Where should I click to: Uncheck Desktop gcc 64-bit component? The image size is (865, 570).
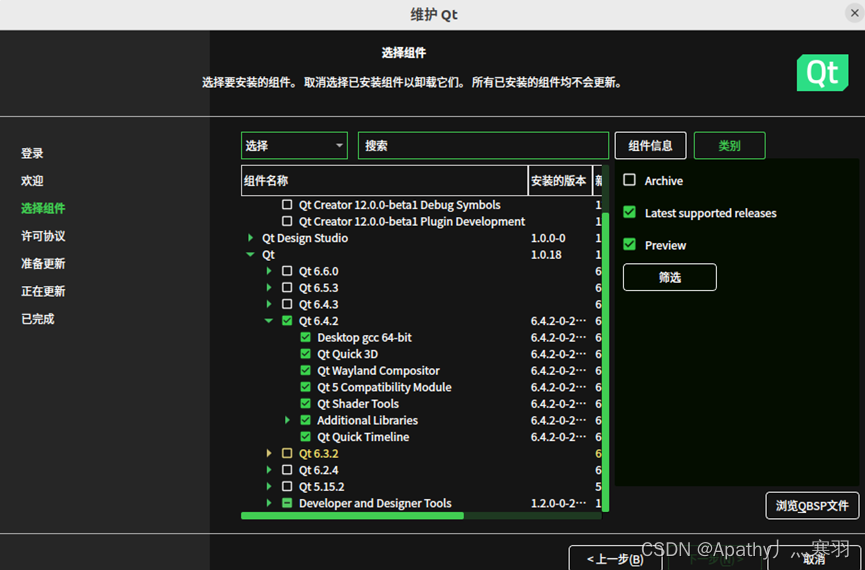pos(305,337)
